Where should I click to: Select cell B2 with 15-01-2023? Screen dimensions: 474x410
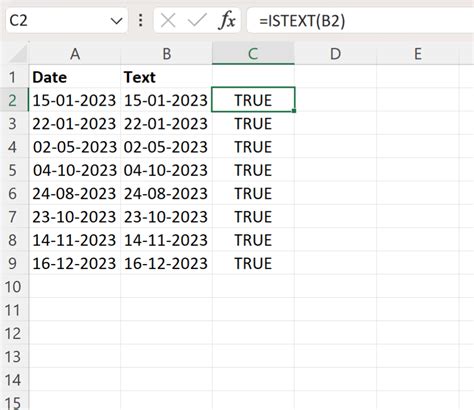(x=166, y=100)
